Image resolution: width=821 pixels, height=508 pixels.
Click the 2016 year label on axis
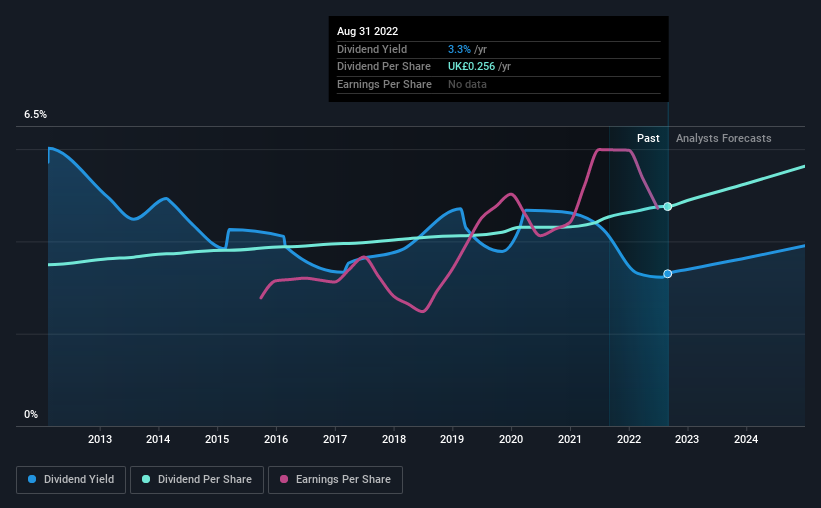(x=276, y=439)
